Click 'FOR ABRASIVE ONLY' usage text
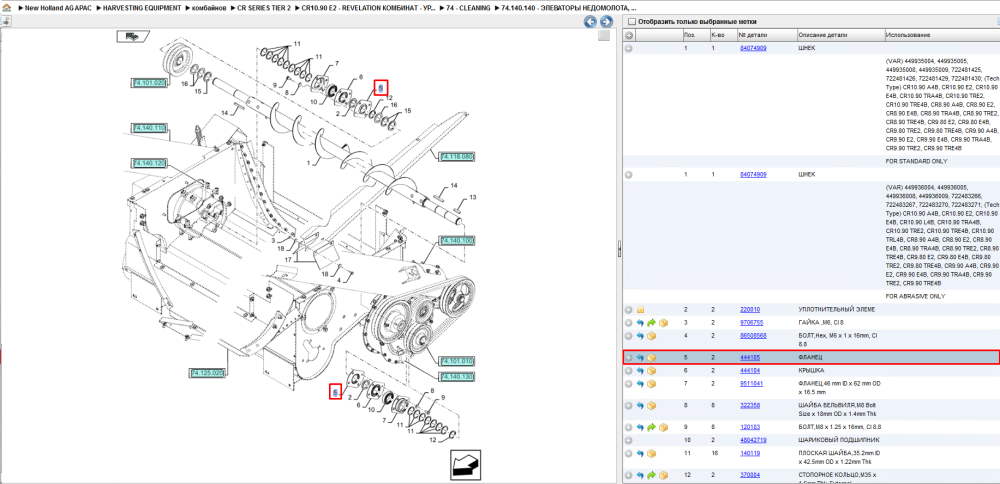This screenshot has height=484, width=1000. pos(916,297)
